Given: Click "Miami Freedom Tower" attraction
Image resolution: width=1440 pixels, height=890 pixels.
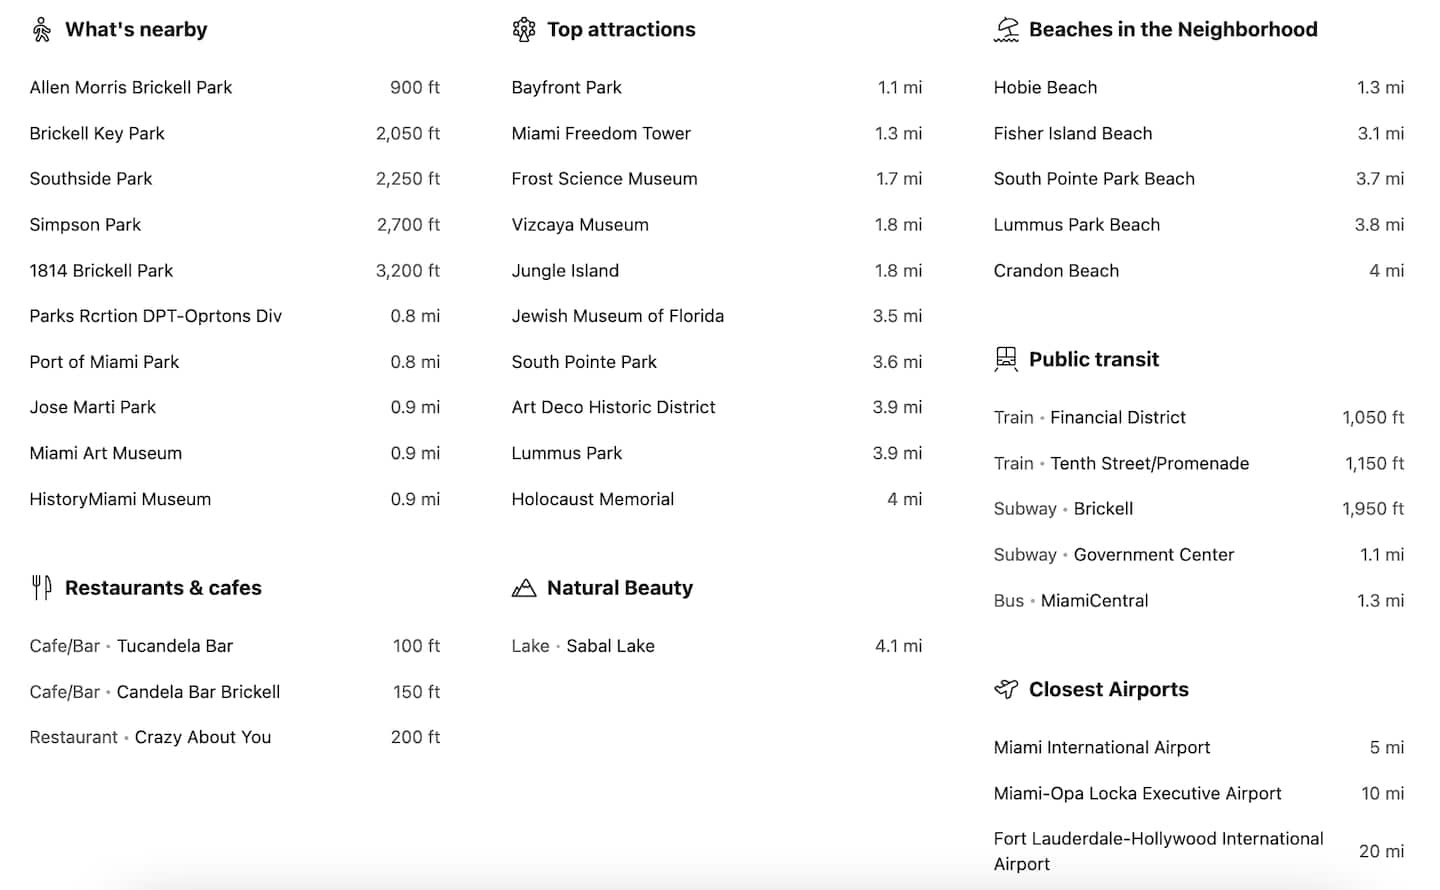Looking at the screenshot, I should click(x=601, y=134).
